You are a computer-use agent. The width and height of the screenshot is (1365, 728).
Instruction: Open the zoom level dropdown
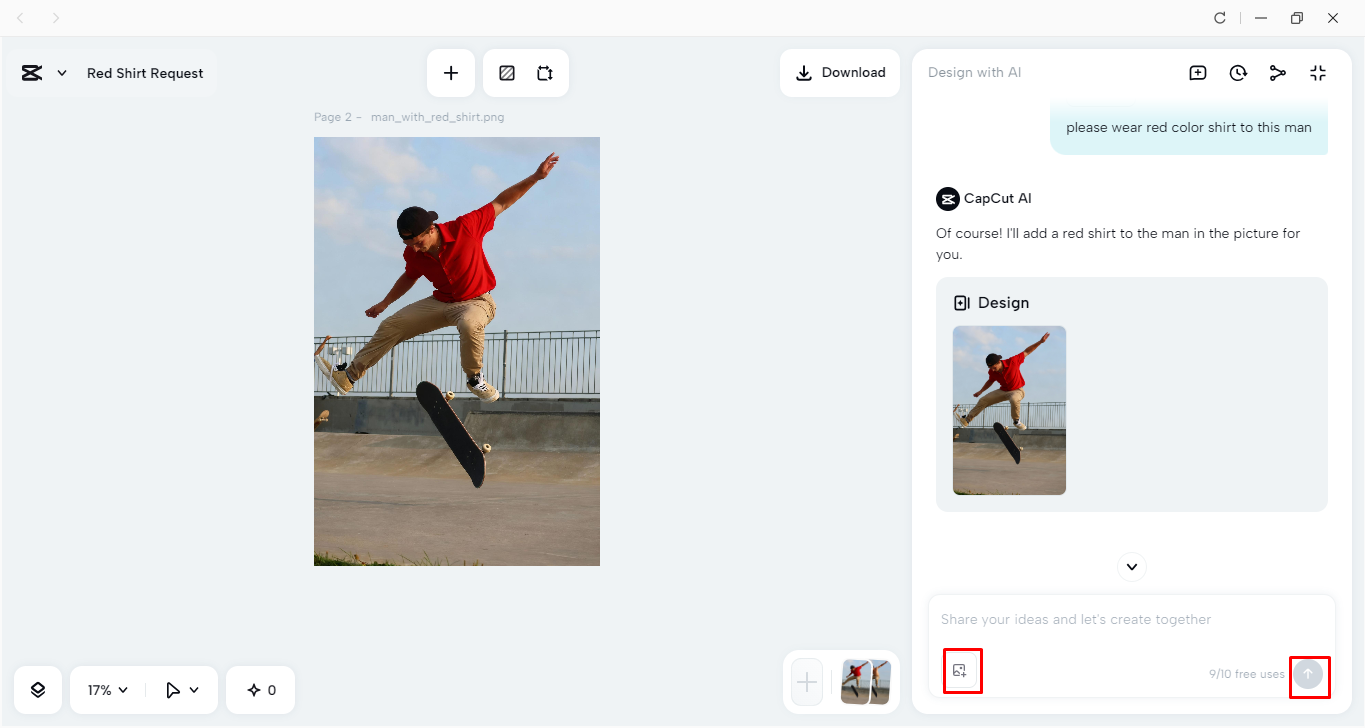coord(104,689)
